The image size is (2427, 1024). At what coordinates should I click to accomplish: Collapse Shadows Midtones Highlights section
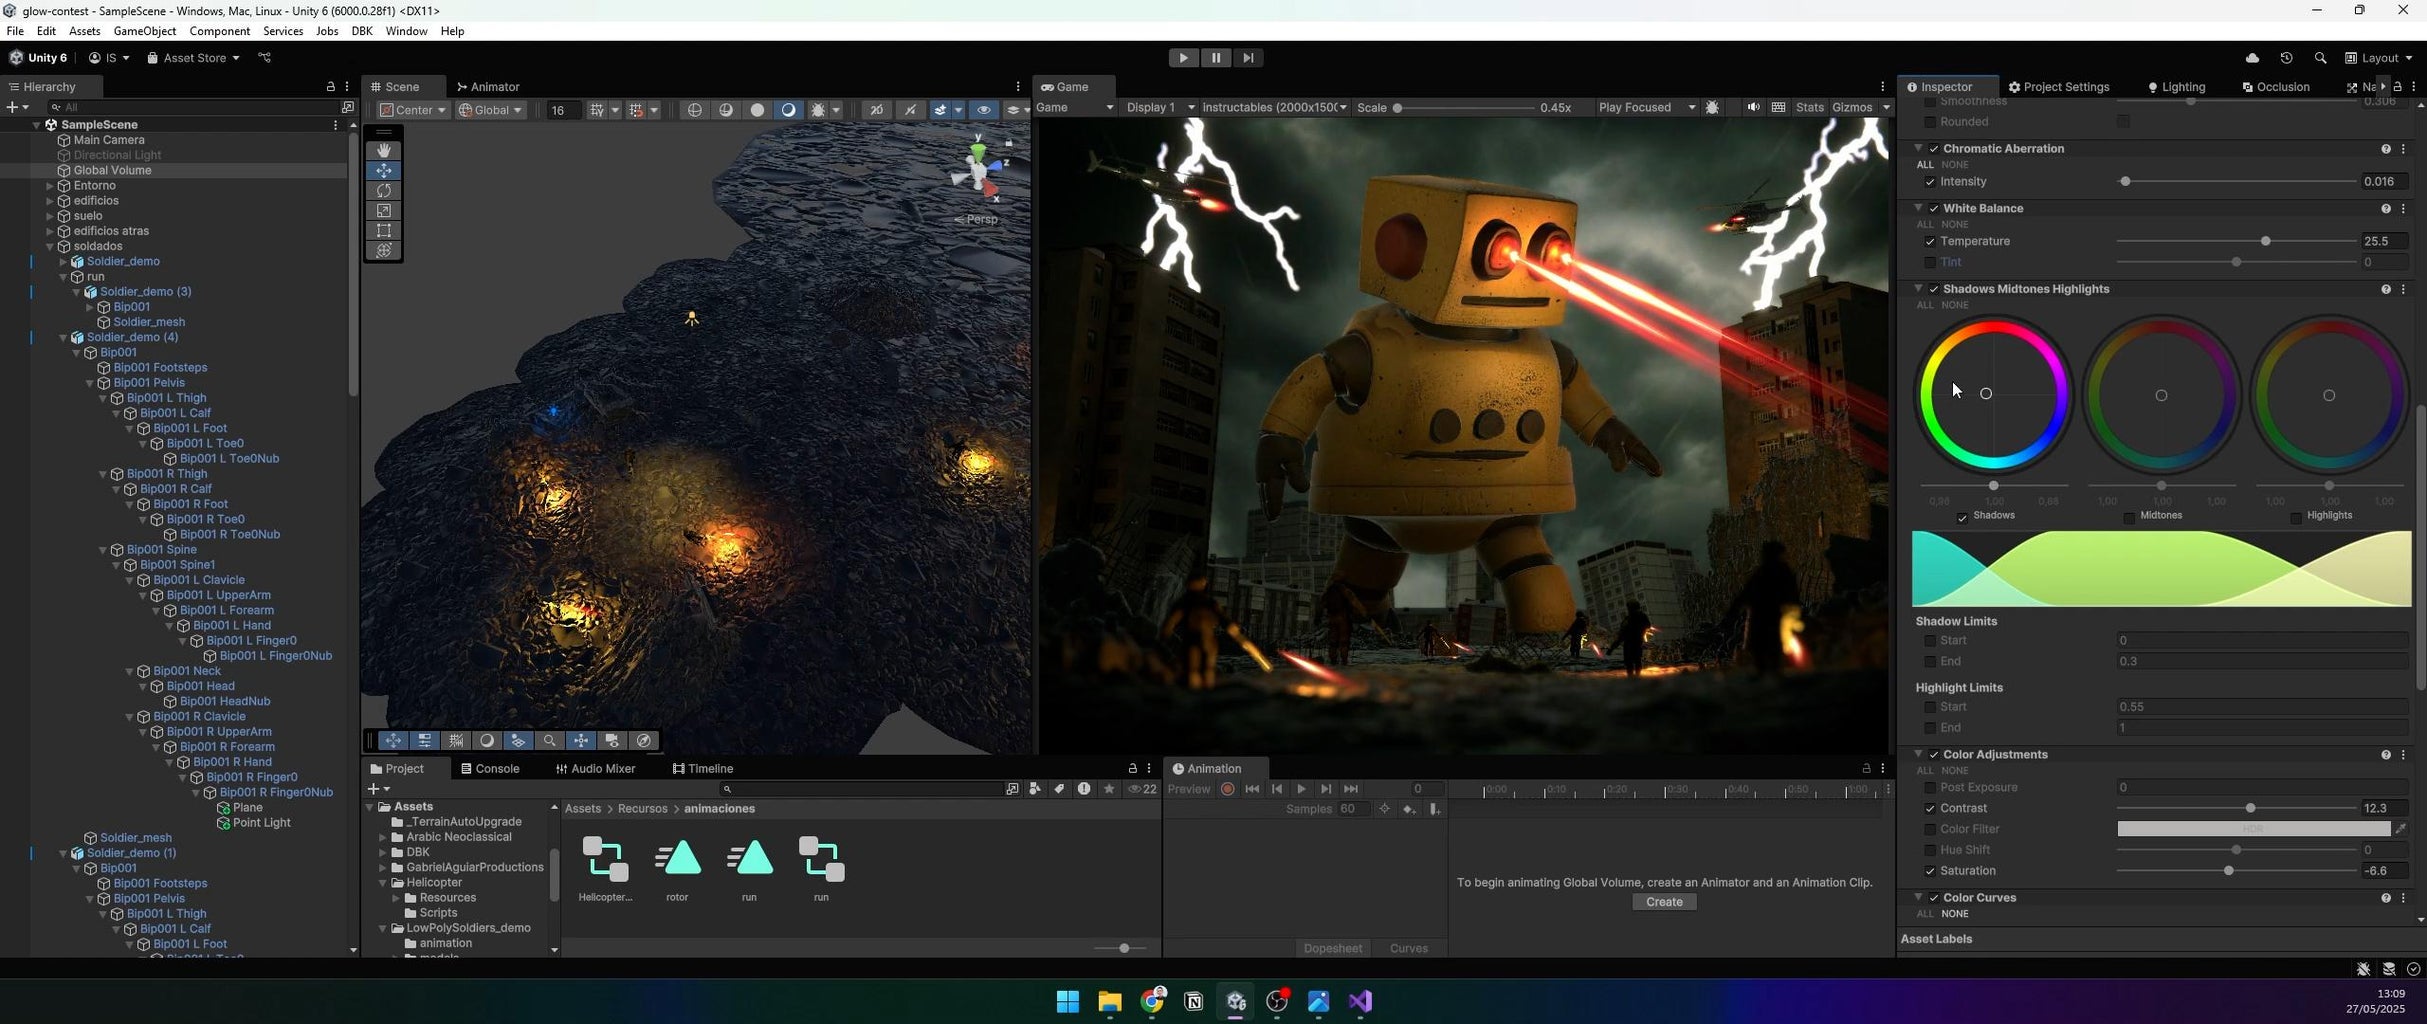[1918, 289]
